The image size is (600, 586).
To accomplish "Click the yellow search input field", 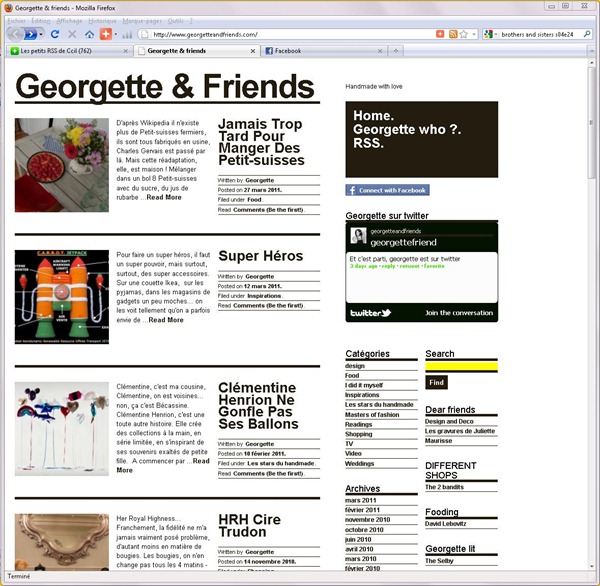I will click(461, 367).
